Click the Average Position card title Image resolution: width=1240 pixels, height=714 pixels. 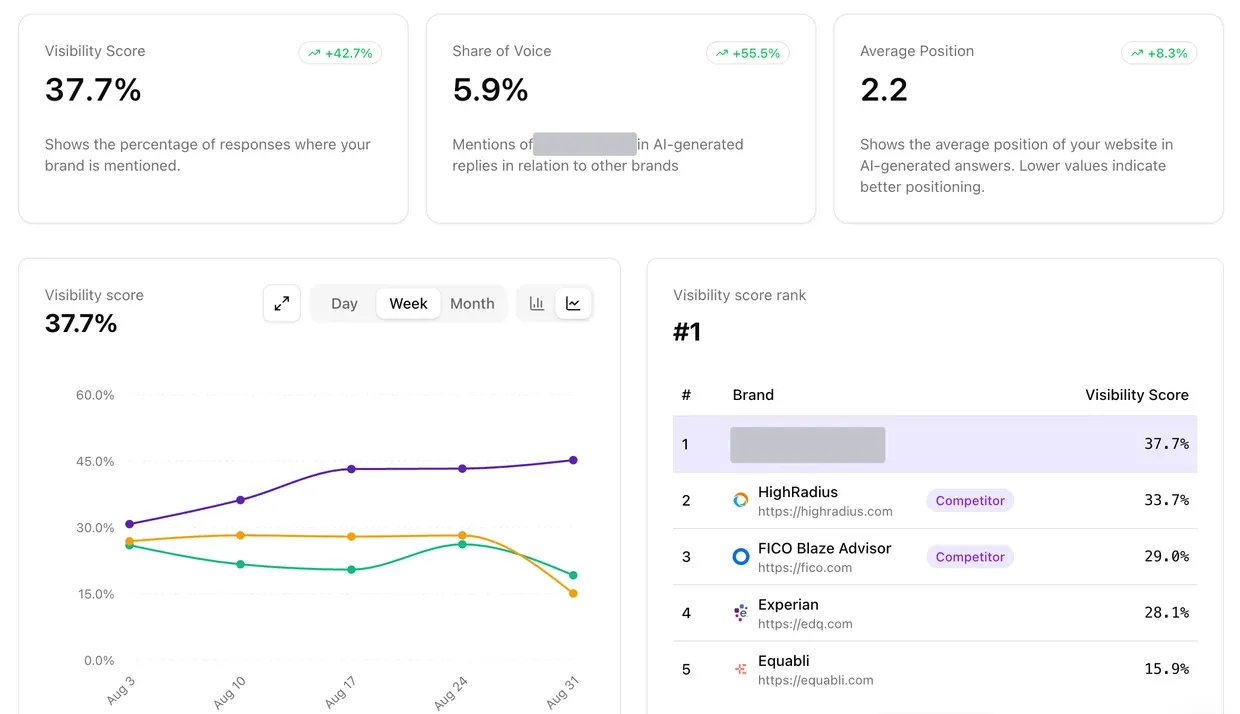917,51
